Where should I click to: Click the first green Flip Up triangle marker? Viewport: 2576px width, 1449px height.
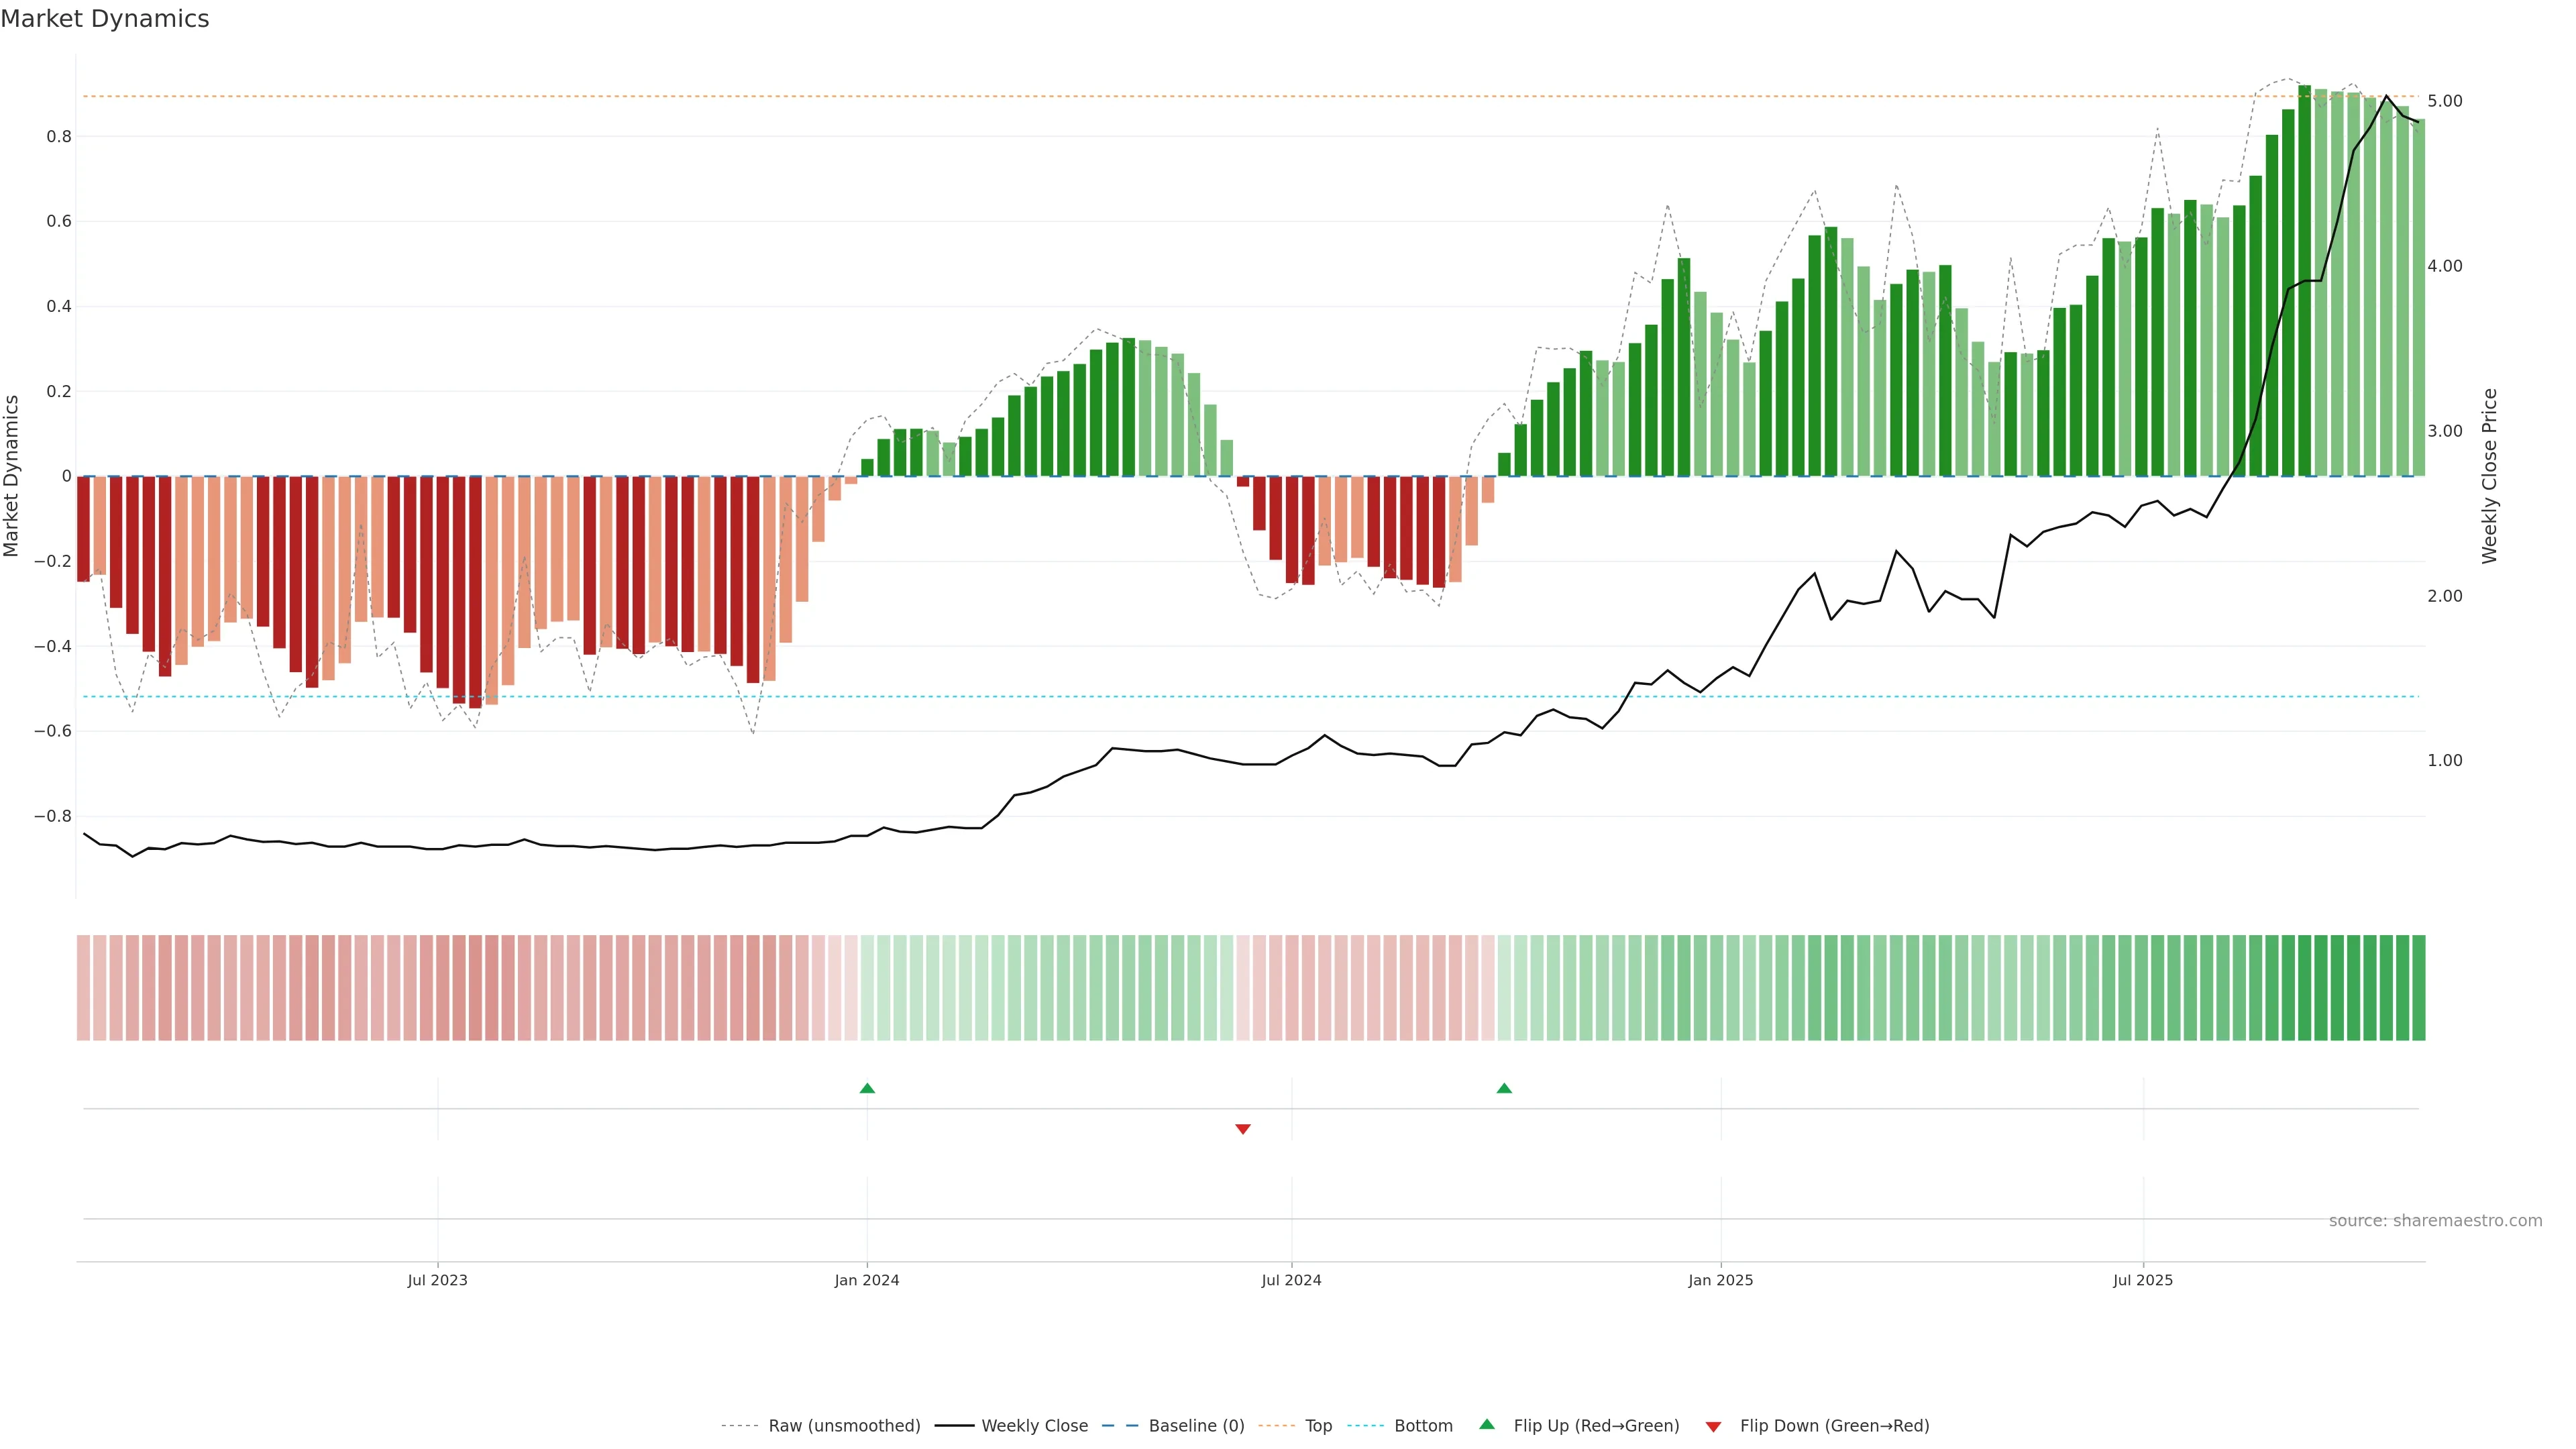(867, 1088)
